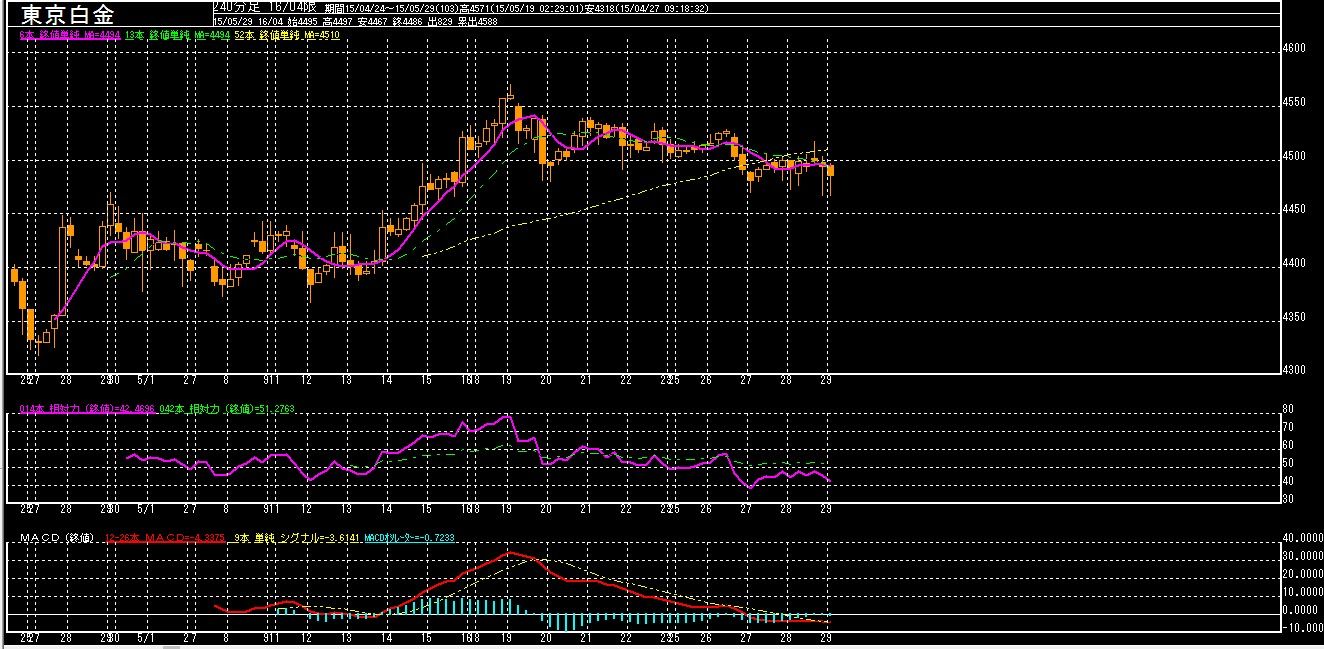Screen dimensions: 1324x649
Task: Click the MACDオシレーター=-0.7233 legend
Action: tap(409, 539)
